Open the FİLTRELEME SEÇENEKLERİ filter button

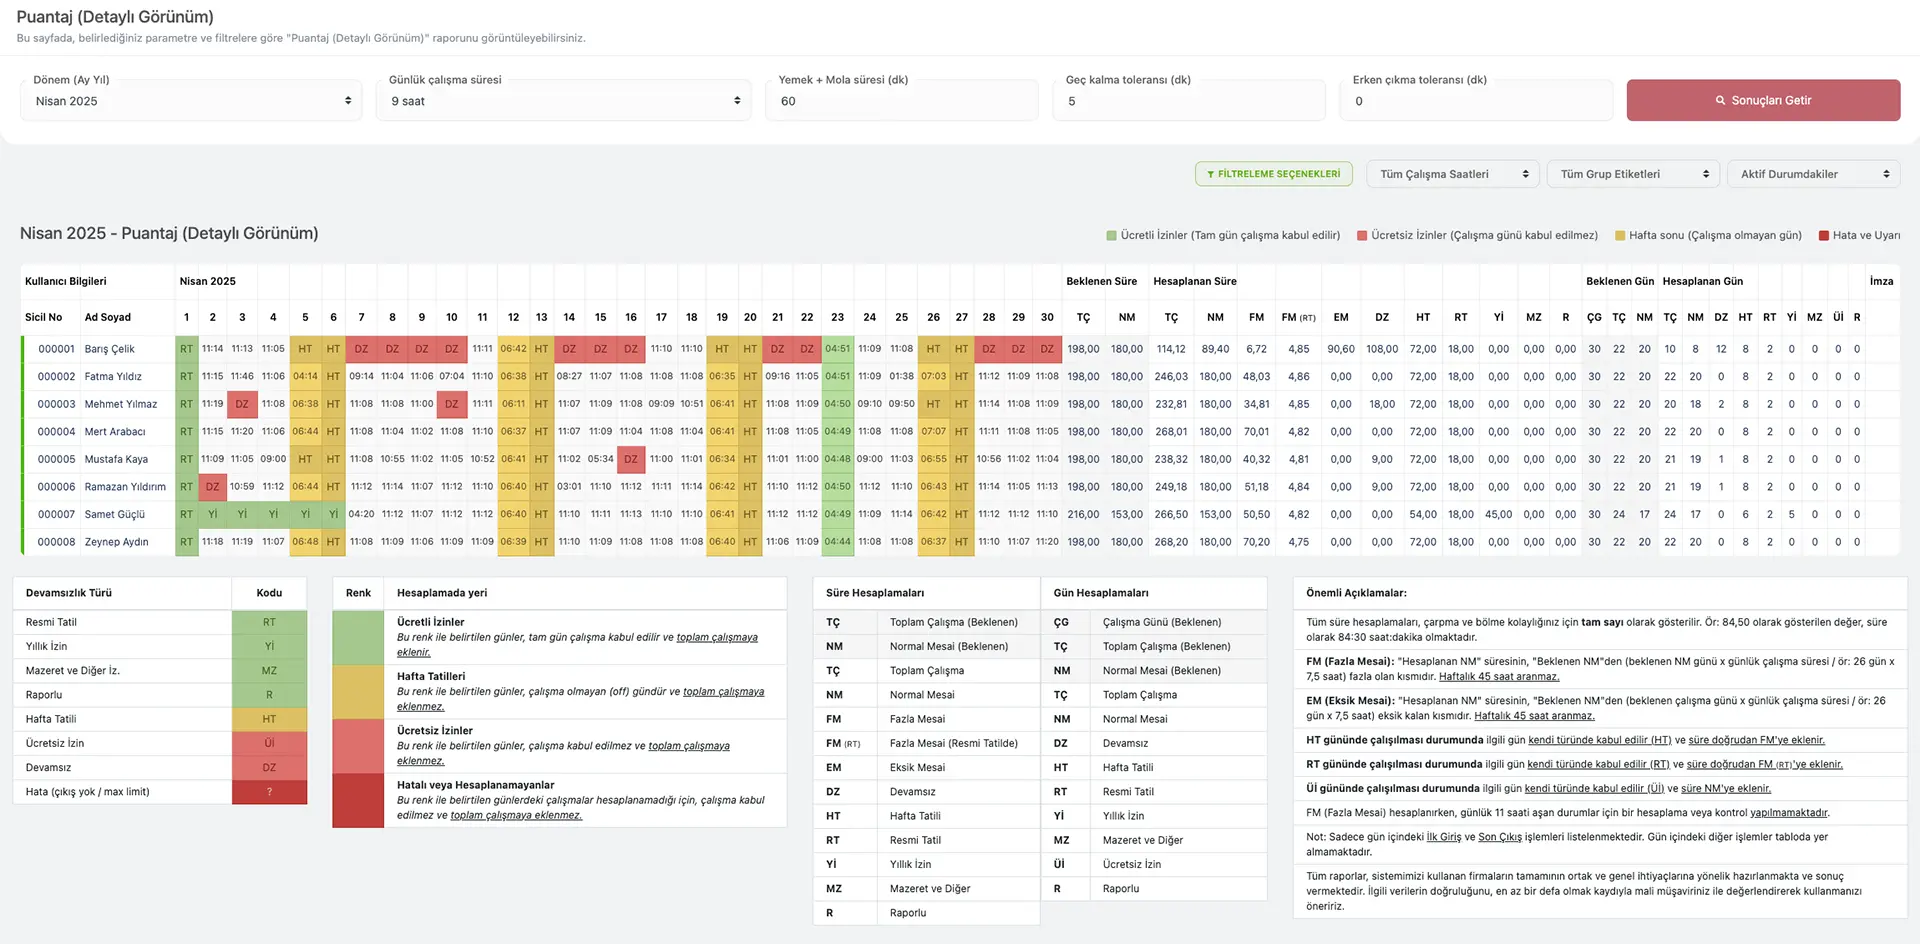click(x=1273, y=174)
